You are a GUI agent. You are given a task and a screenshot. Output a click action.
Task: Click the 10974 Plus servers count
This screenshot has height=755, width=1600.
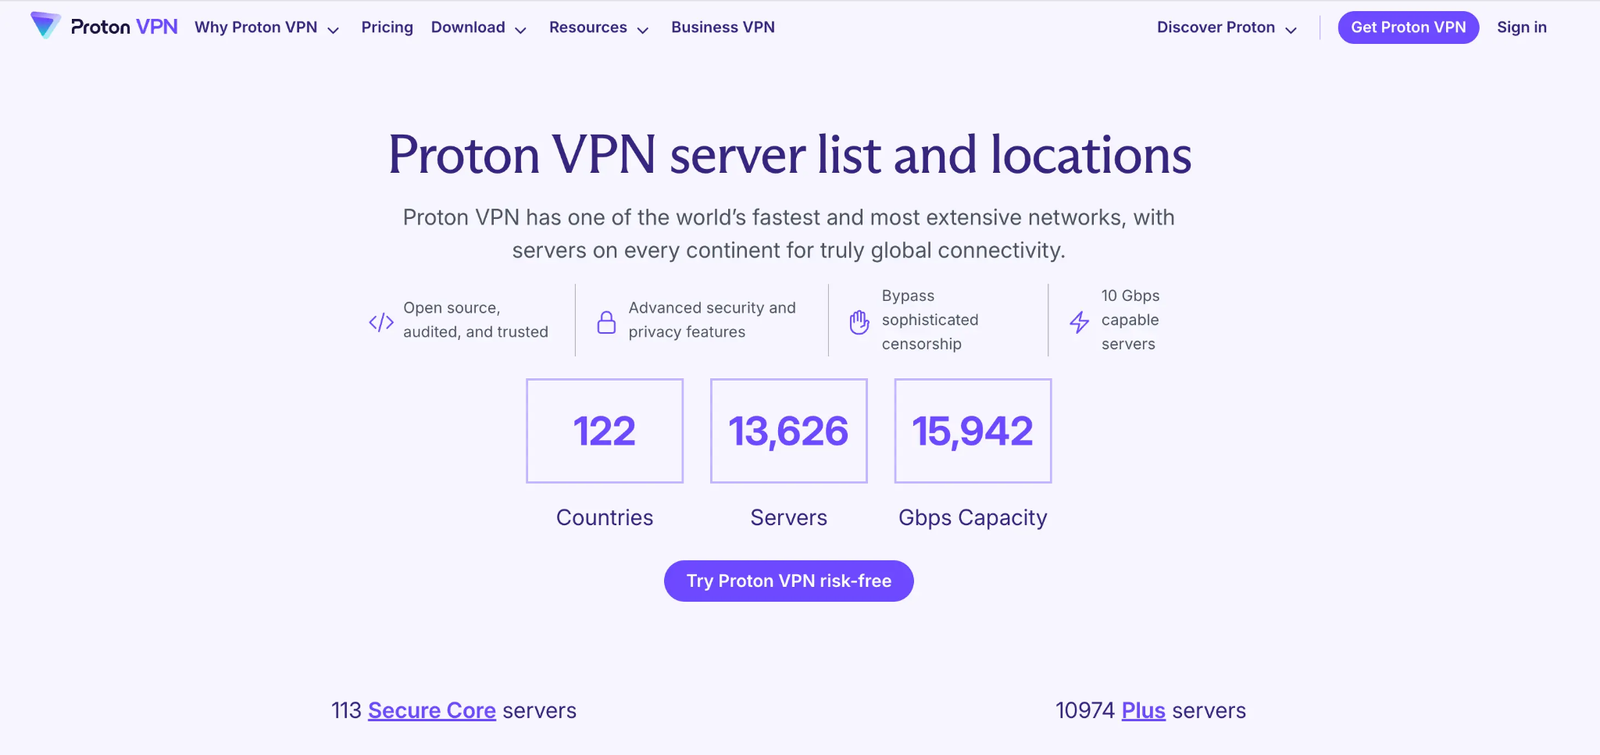point(1085,711)
